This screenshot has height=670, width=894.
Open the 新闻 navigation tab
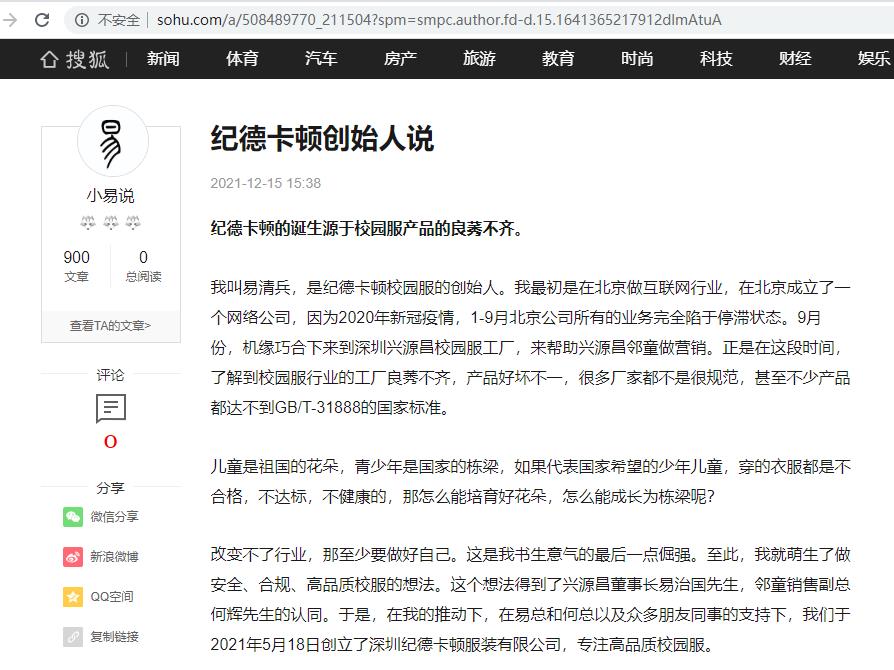pyautogui.click(x=163, y=59)
